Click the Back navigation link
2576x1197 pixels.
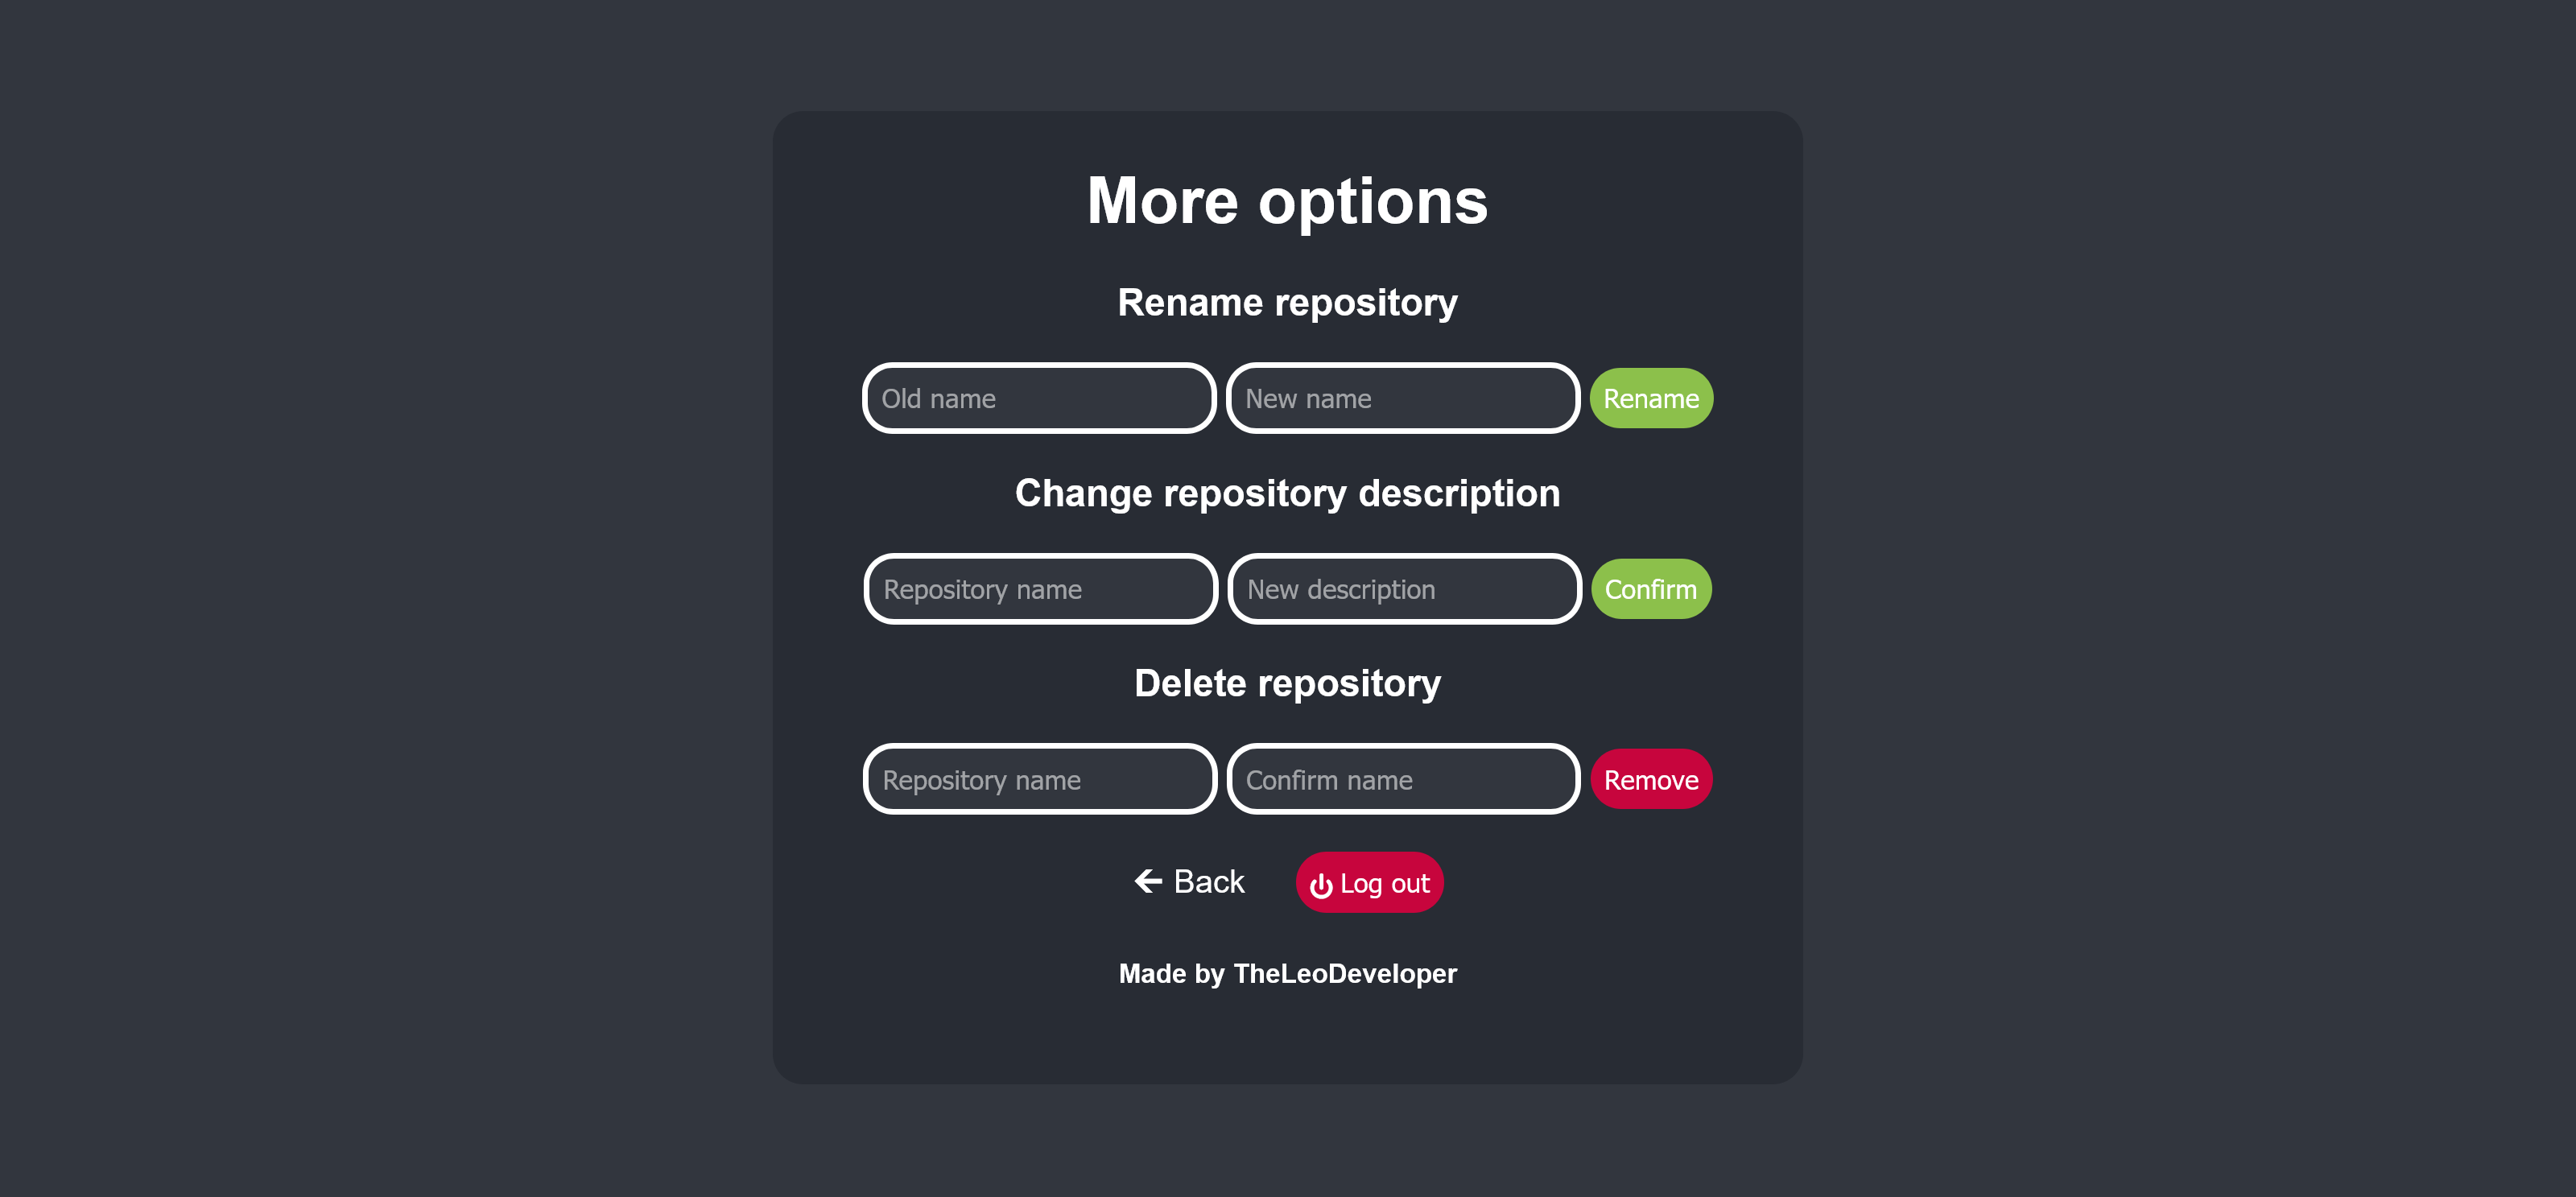pos(1188,881)
